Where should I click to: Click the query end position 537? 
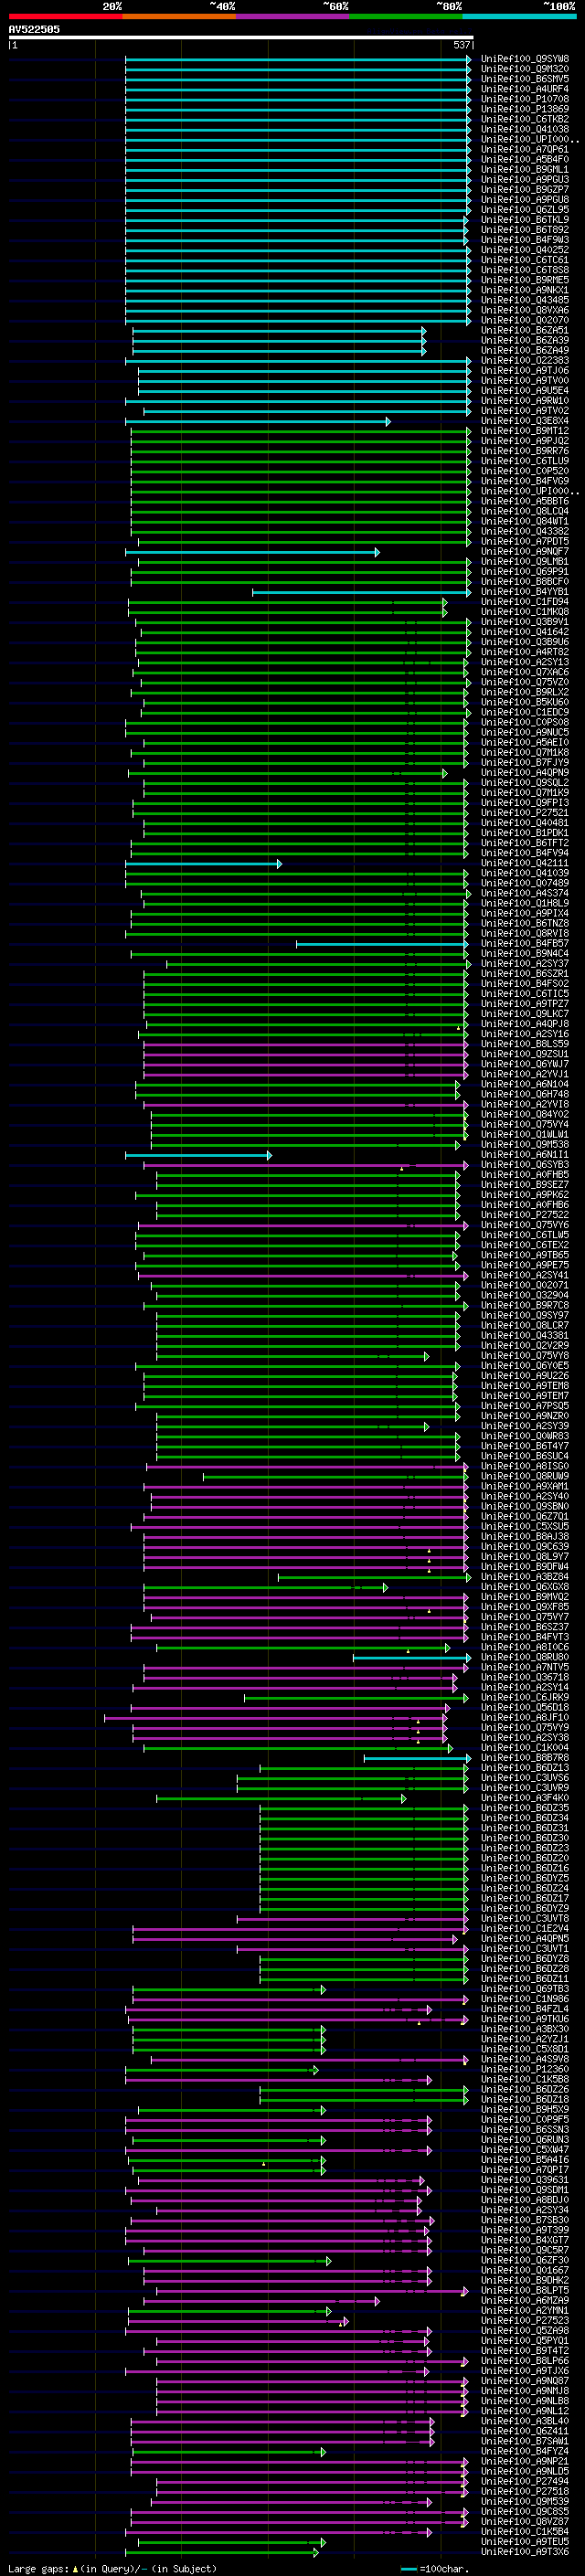click(461, 45)
